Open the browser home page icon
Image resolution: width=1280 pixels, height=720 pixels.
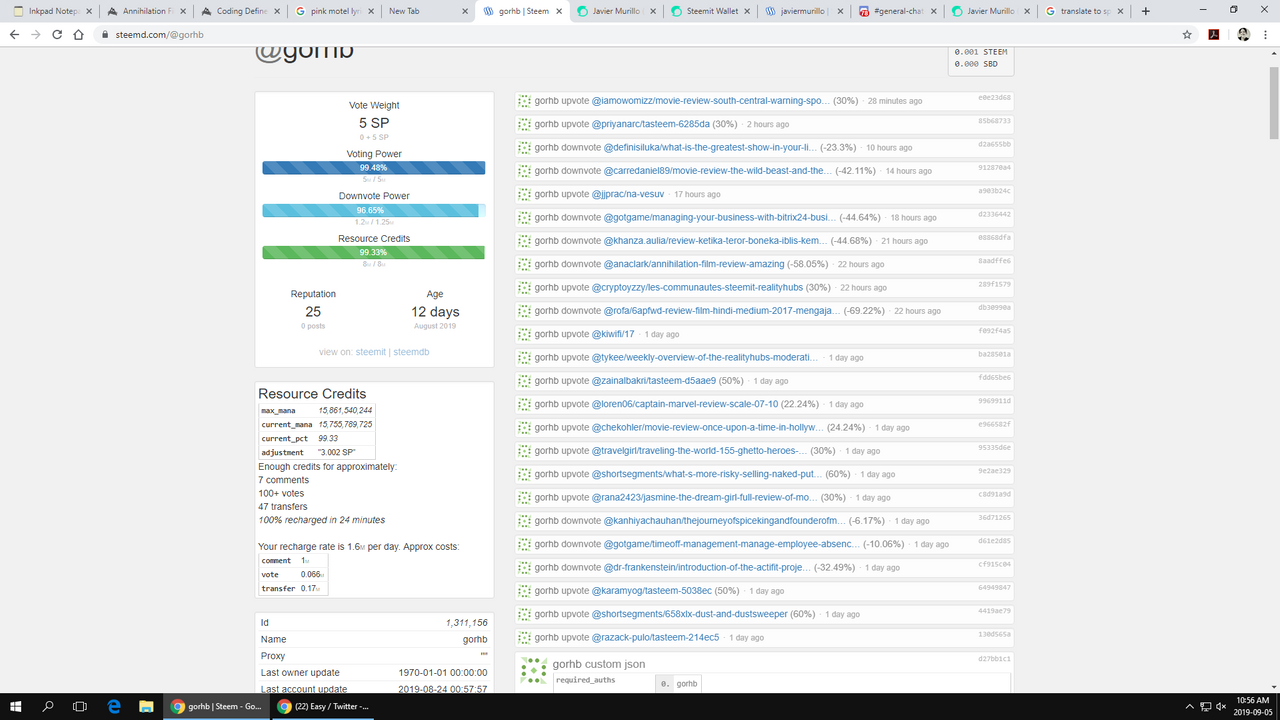pyautogui.click(x=79, y=34)
